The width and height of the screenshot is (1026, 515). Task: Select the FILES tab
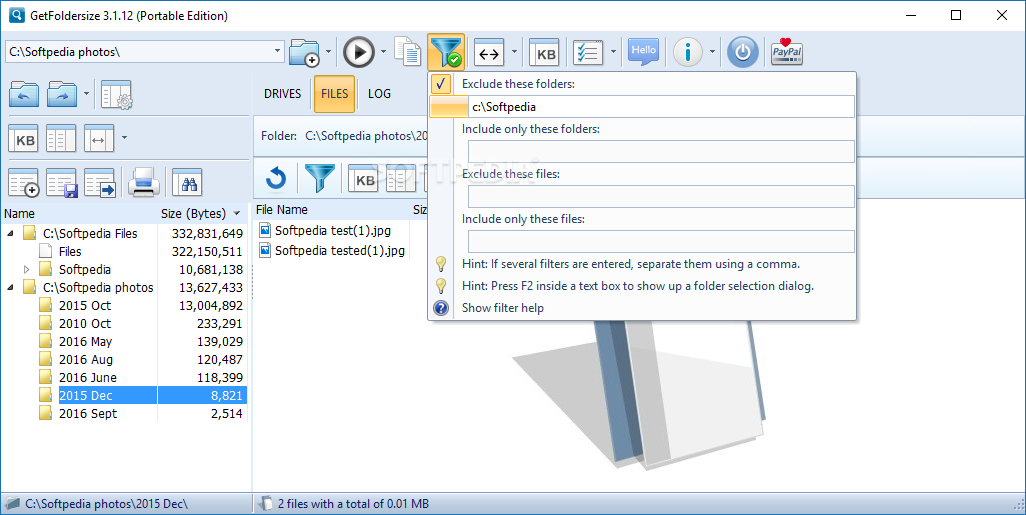click(334, 94)
